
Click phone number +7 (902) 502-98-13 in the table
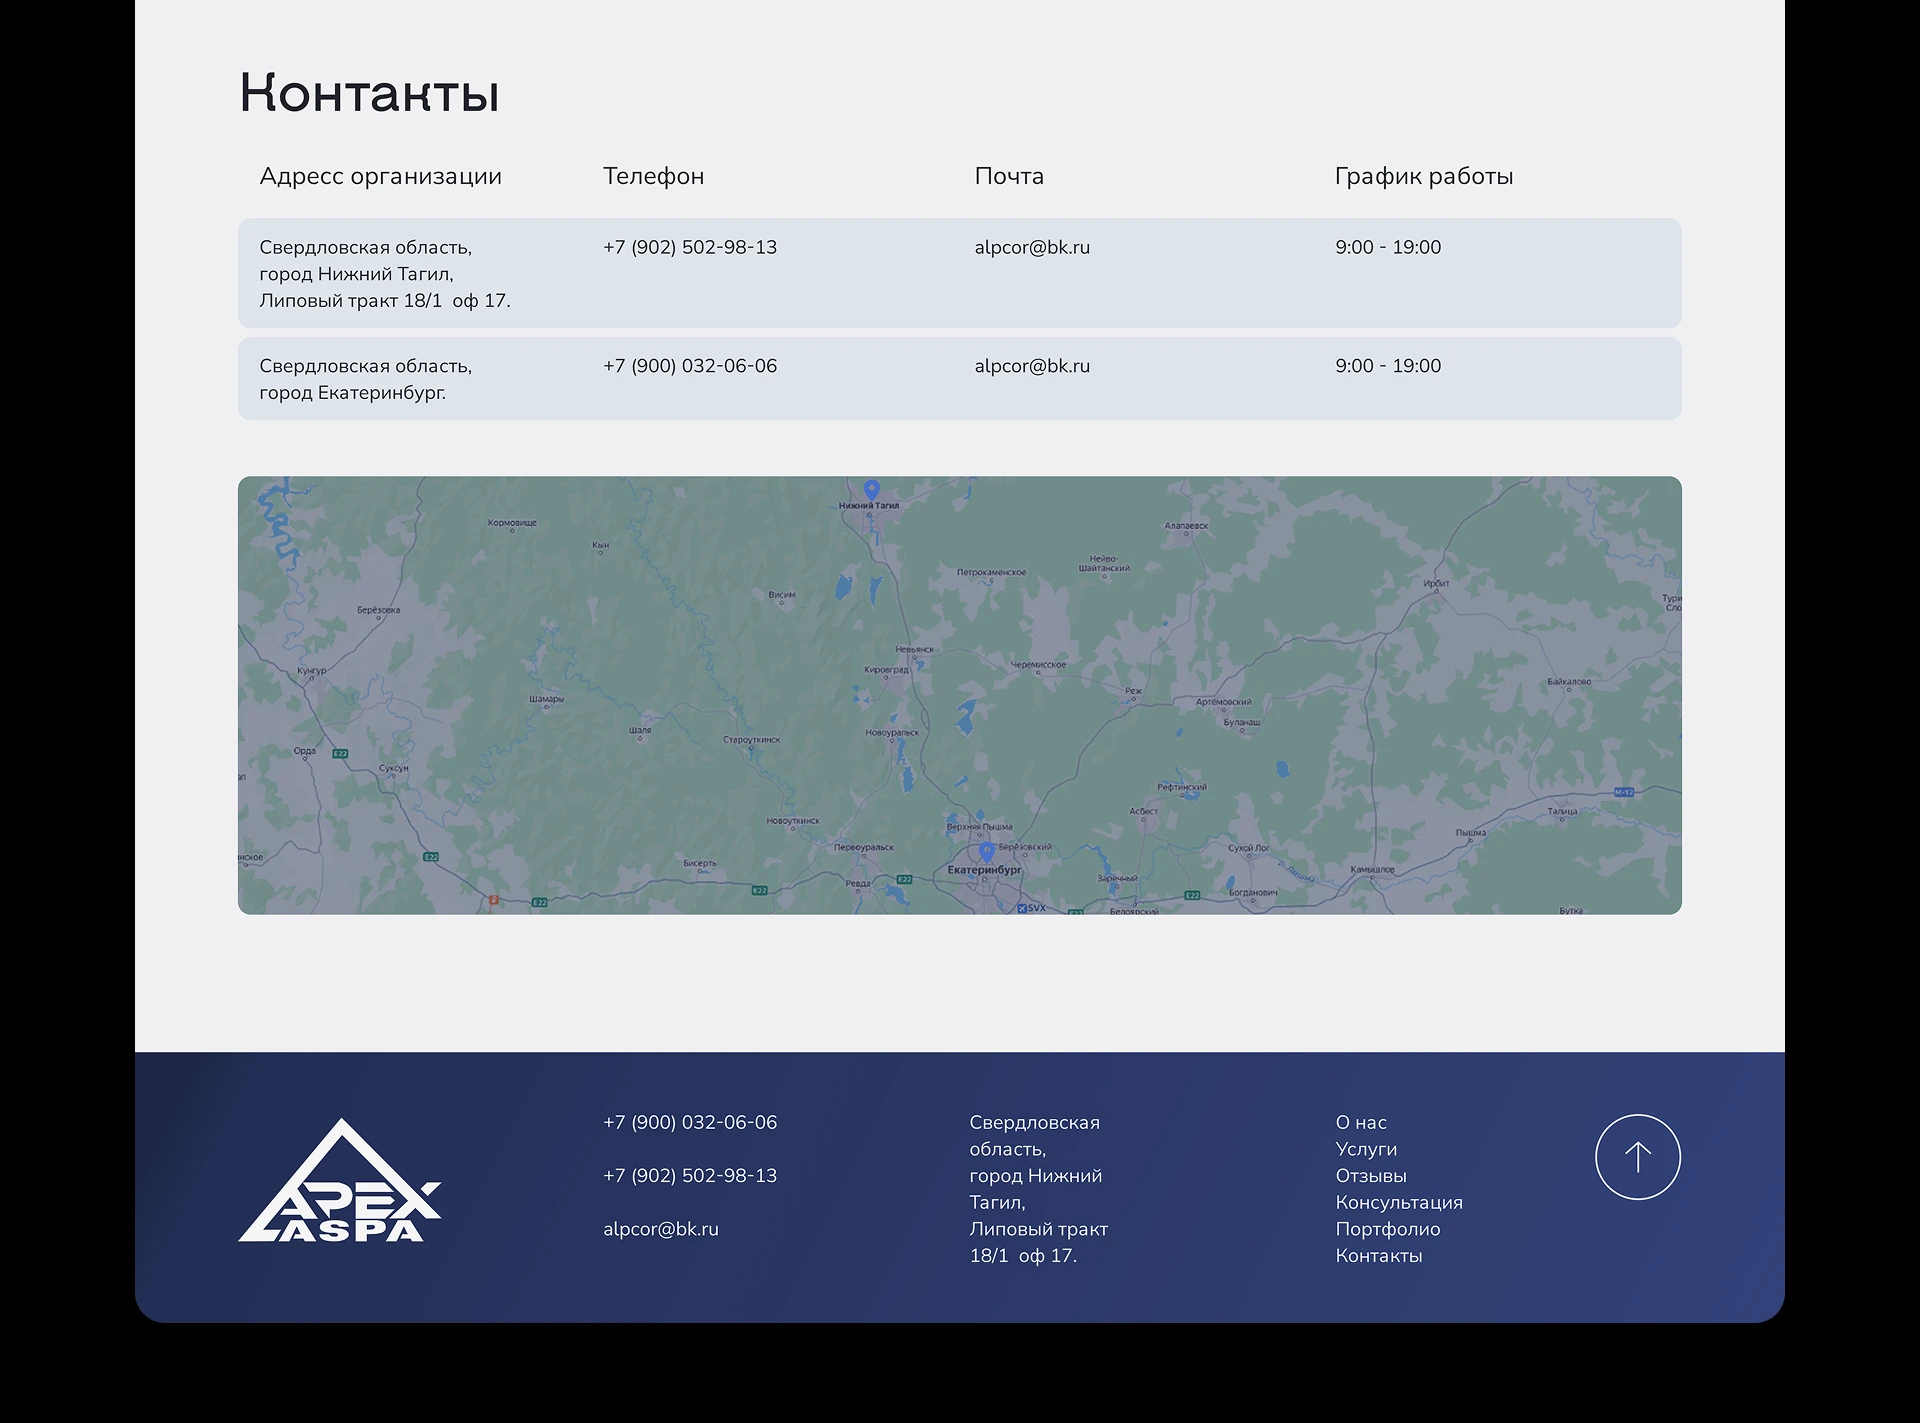690,247
